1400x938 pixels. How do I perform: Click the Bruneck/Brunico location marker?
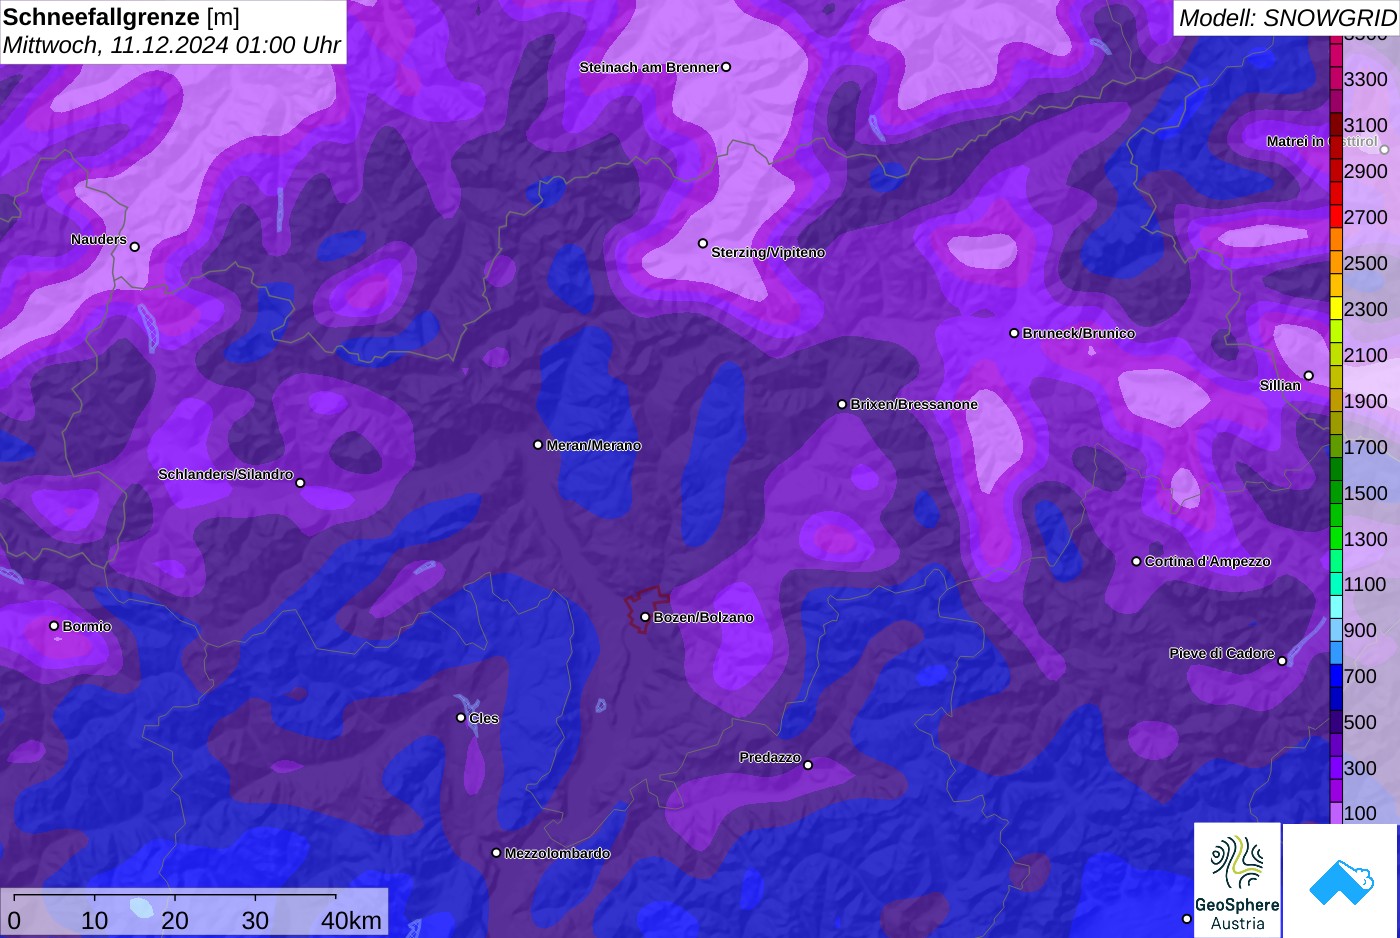[1014, 333]
